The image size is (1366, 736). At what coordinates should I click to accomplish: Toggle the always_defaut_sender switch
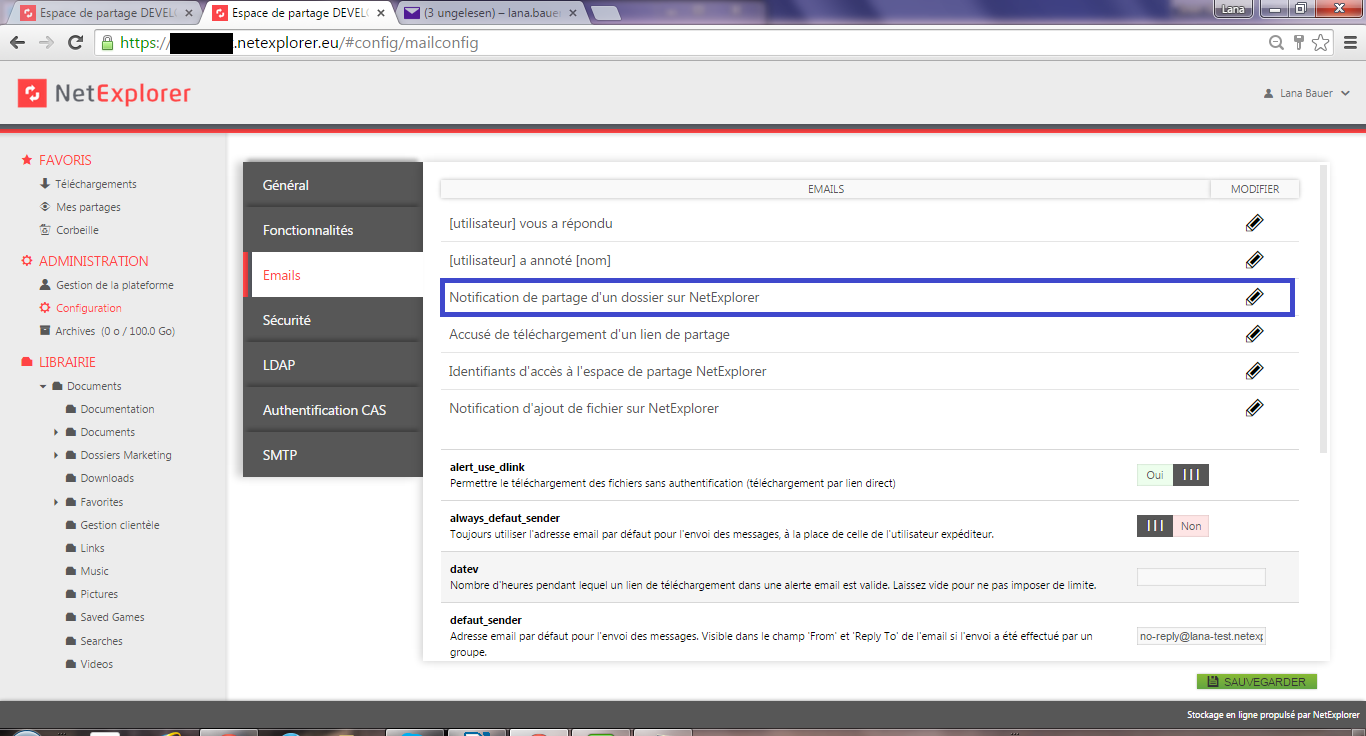tap(1173, 526)
